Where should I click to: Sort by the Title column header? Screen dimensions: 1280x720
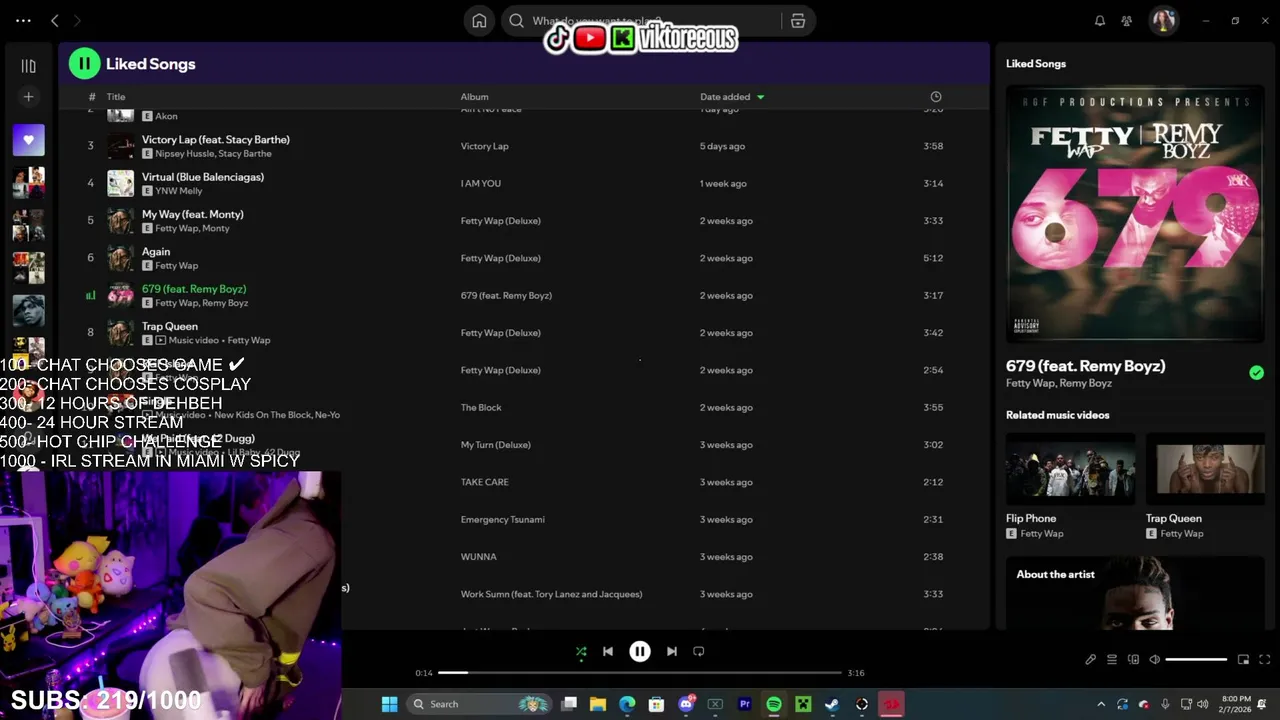point(116,97)
